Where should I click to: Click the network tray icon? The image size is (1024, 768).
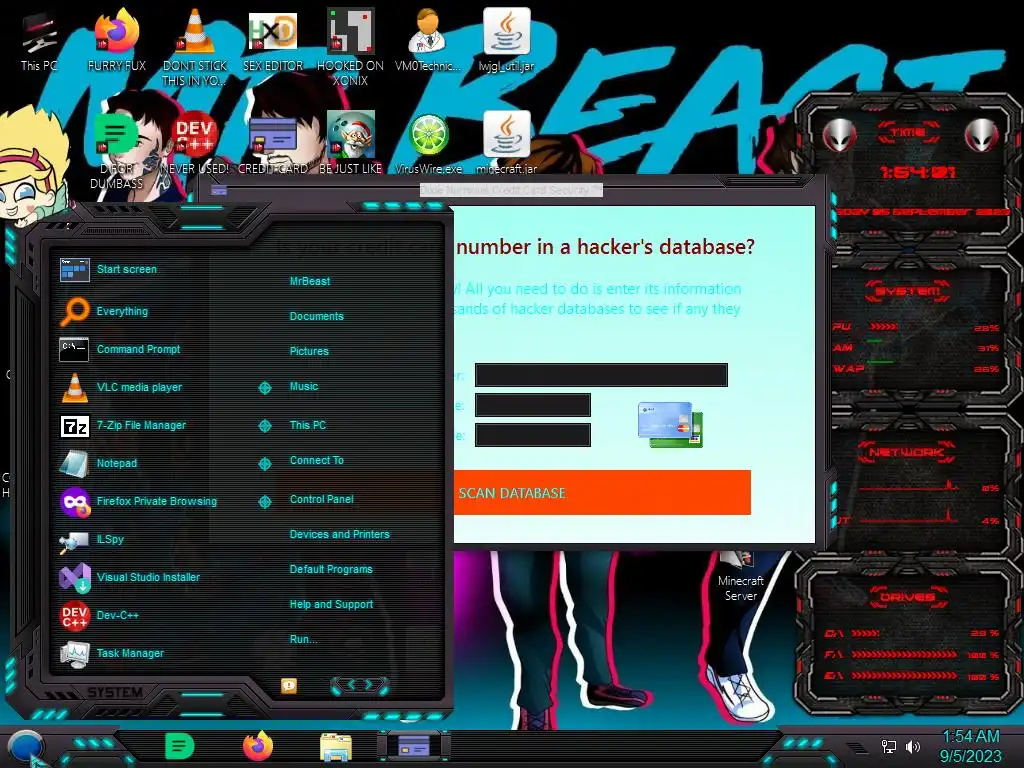coord(889,746)
